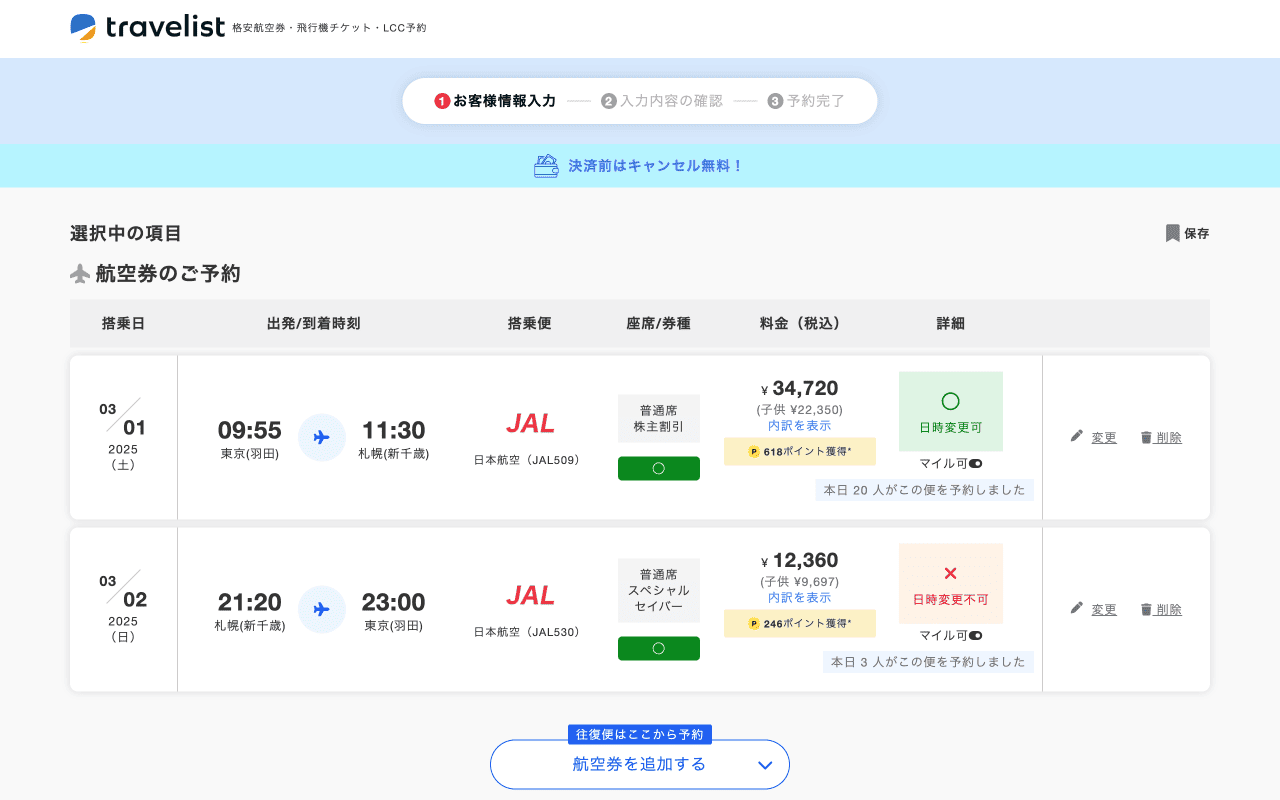1280x800 pixels.
Task: Click plane icon between 09:55 and 11:30
Action: (322, 437)
